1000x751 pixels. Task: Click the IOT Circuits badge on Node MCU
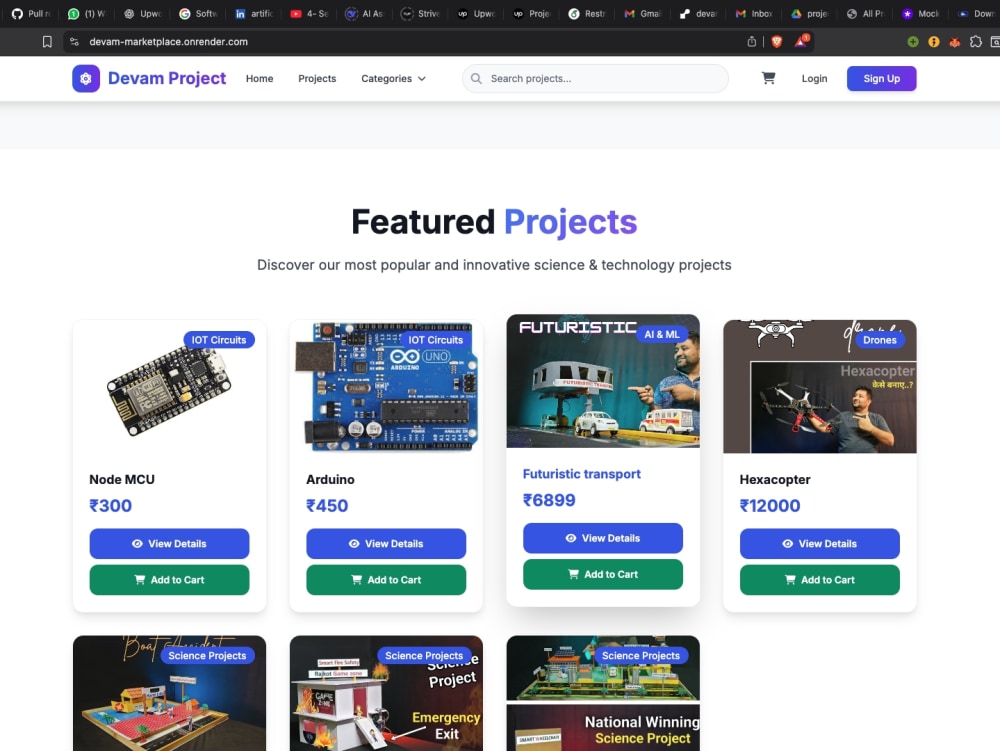click(x=219, y=340)
